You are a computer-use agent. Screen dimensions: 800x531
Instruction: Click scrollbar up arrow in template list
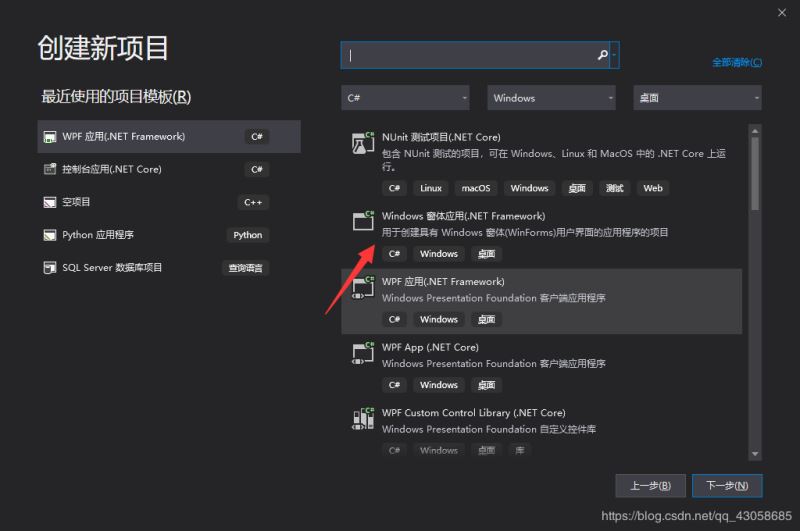(755, 131)
